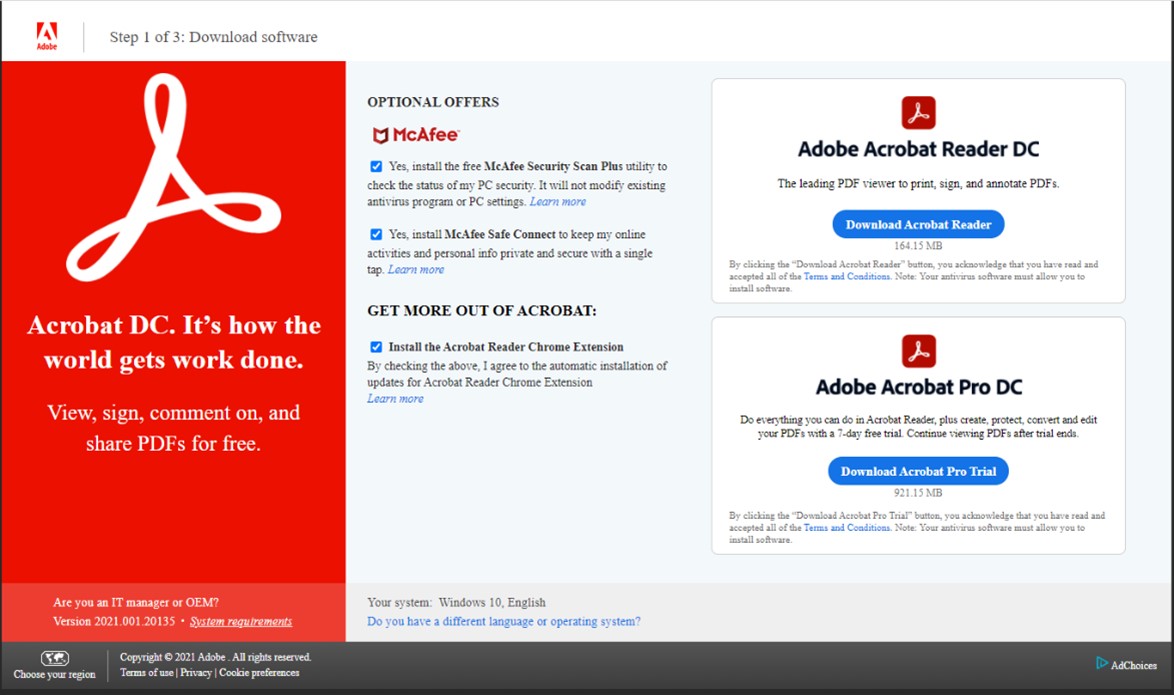1174x695 pixels.
Task: Open Learn more for McAfee Security Scan Plus
Action: [558, 201]
